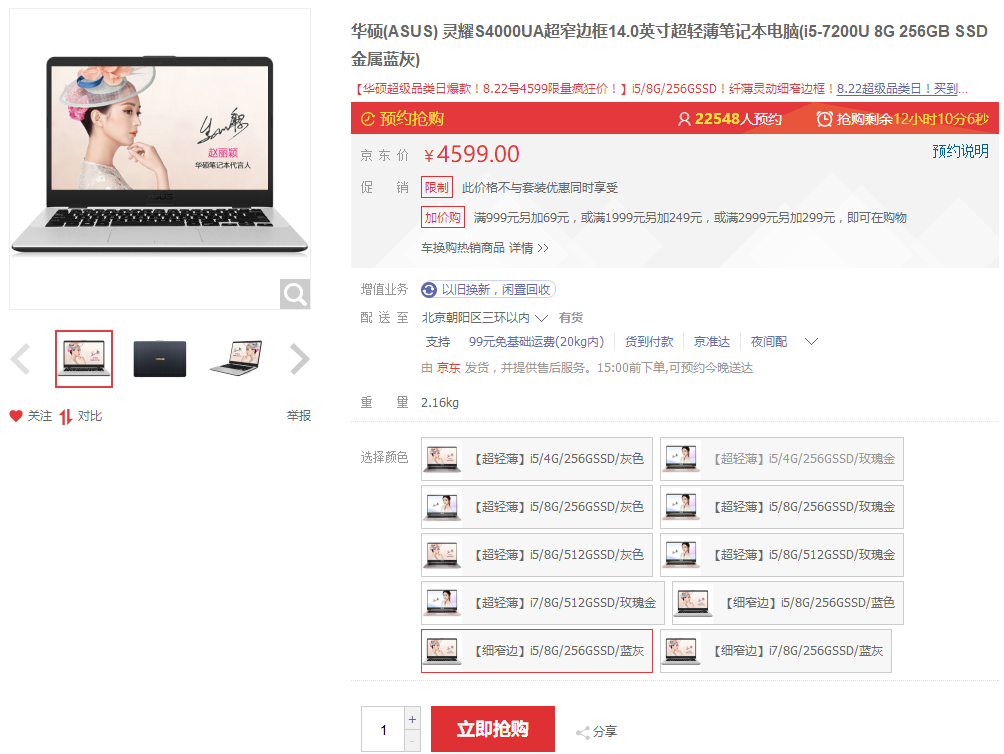
Task: Click the 分享 share icon
Action: [x=582, y=732]
